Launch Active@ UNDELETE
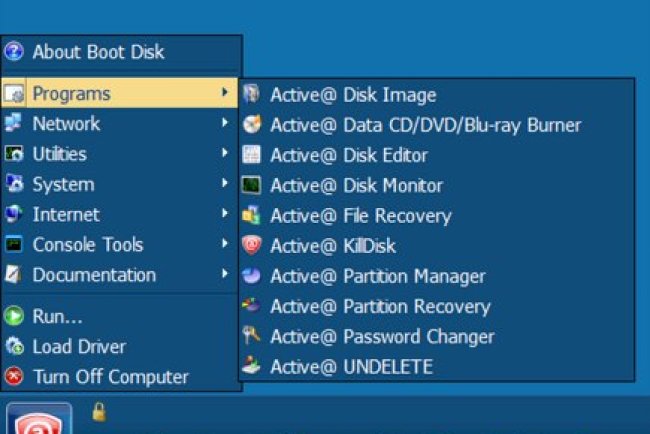The height and width of the screenshot is (434, 650). [437, 367]
